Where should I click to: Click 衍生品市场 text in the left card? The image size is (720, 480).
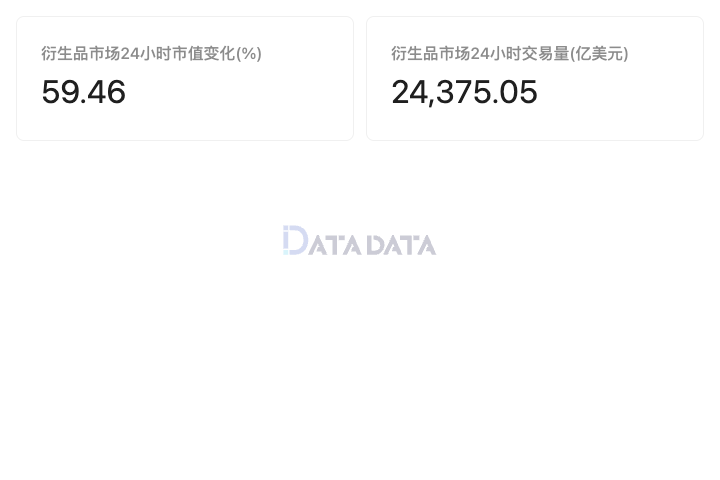pyautogui.click(x=81, y=53)
